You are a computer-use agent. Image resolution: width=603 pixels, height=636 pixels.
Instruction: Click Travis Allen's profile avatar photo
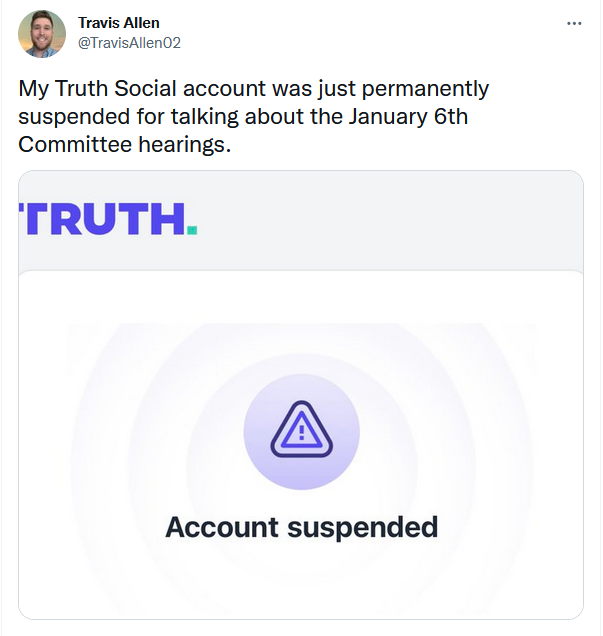pyautogui.click(x=43, y=34)
